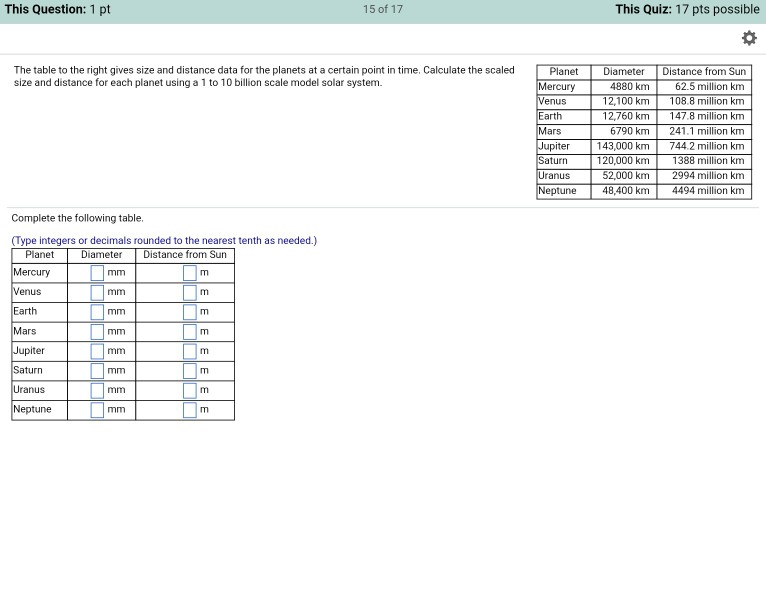Click 'This Quiz: 17 pts possible' text
766x614 pixels.
tap(687, 9)
